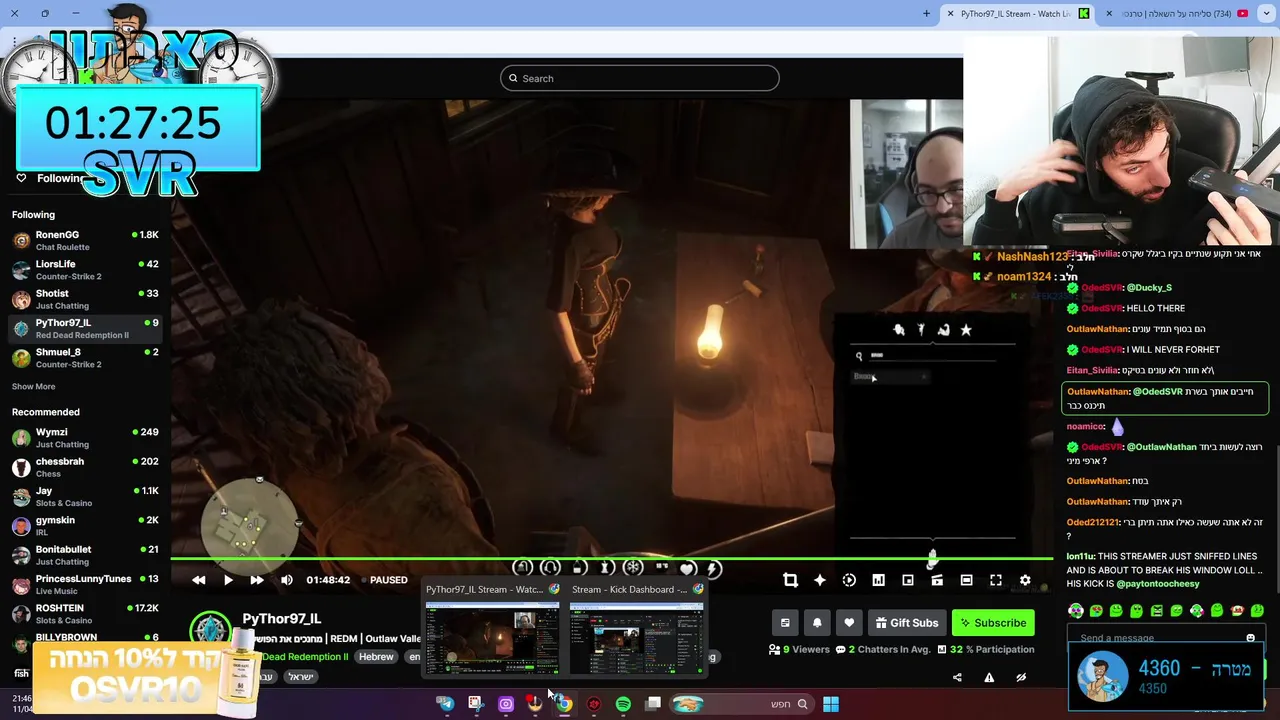Mute the stream volume speaker icon

click(287, 580)
